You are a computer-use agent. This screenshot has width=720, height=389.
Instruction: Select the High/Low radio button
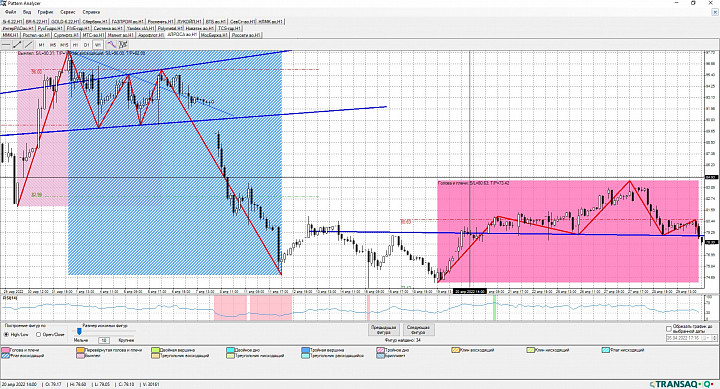point(6,334)
